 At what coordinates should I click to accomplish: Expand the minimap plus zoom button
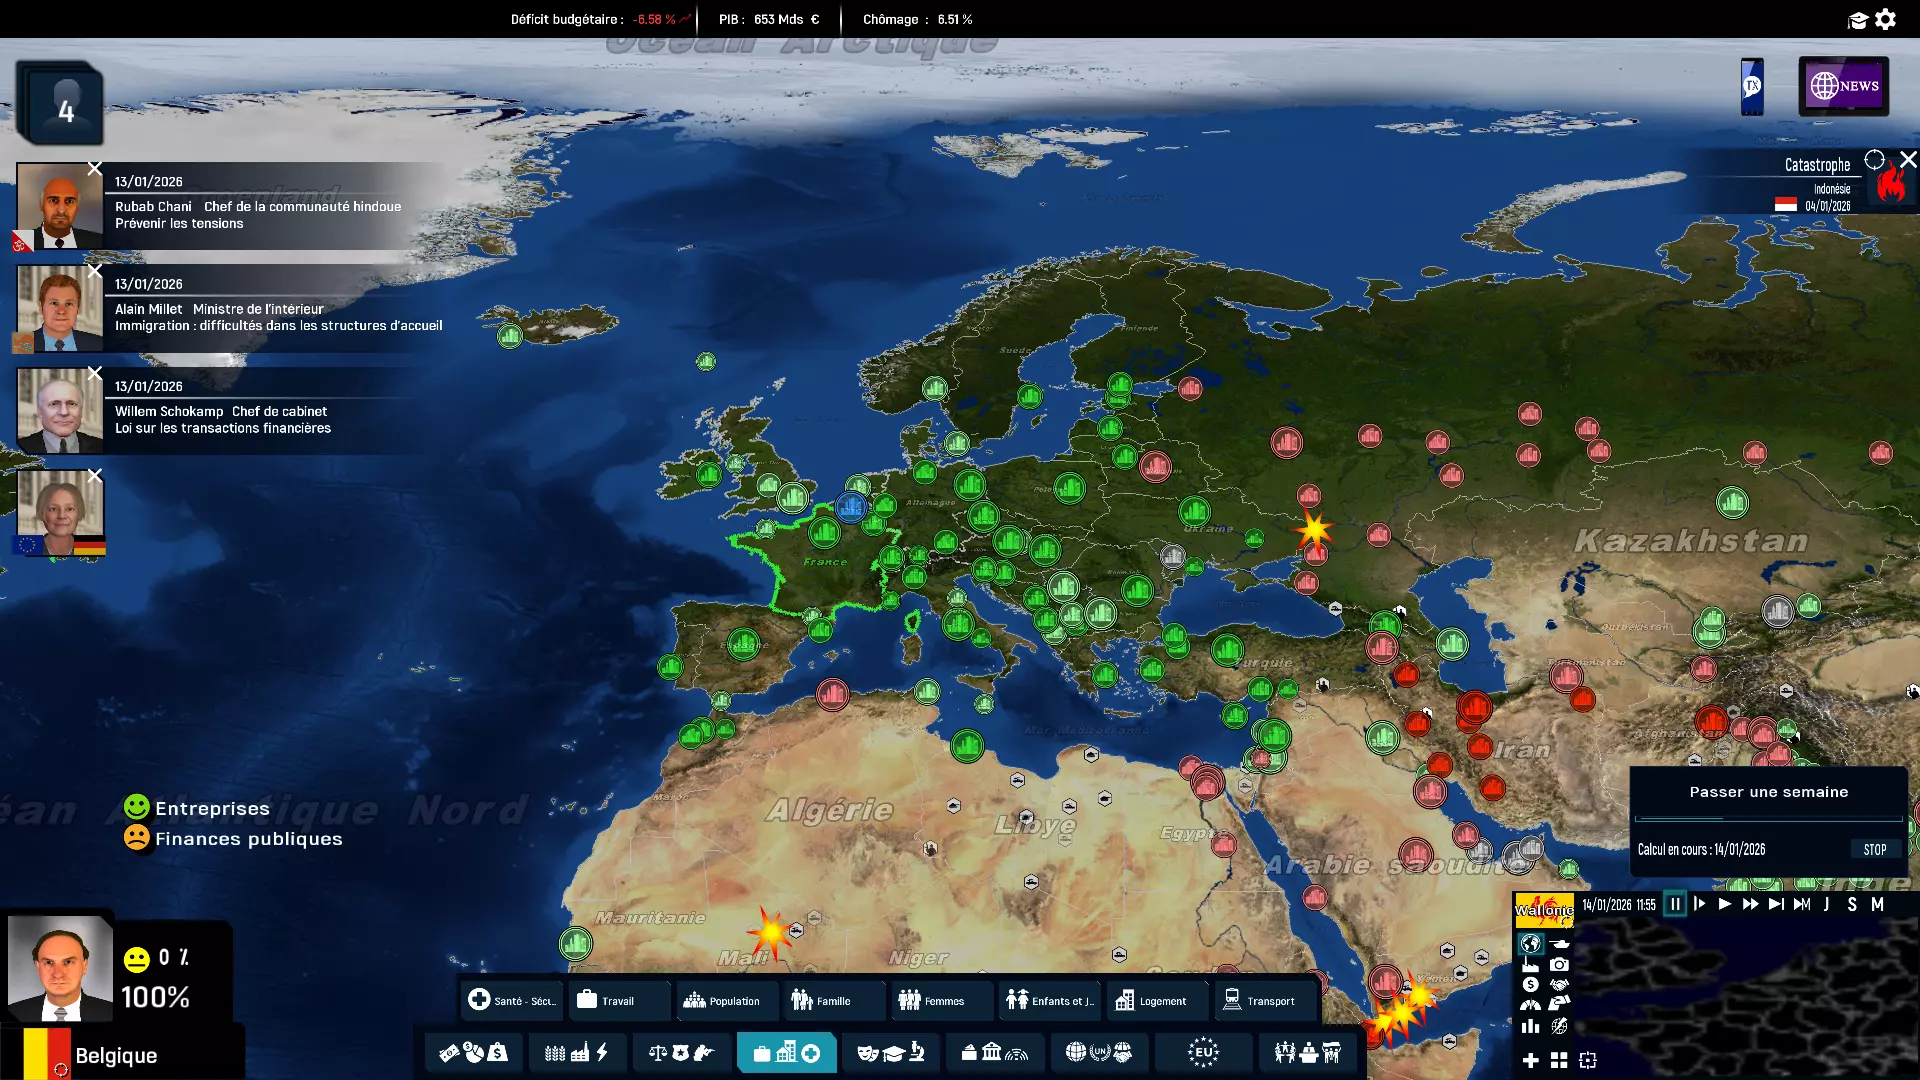(1530, 1060)
